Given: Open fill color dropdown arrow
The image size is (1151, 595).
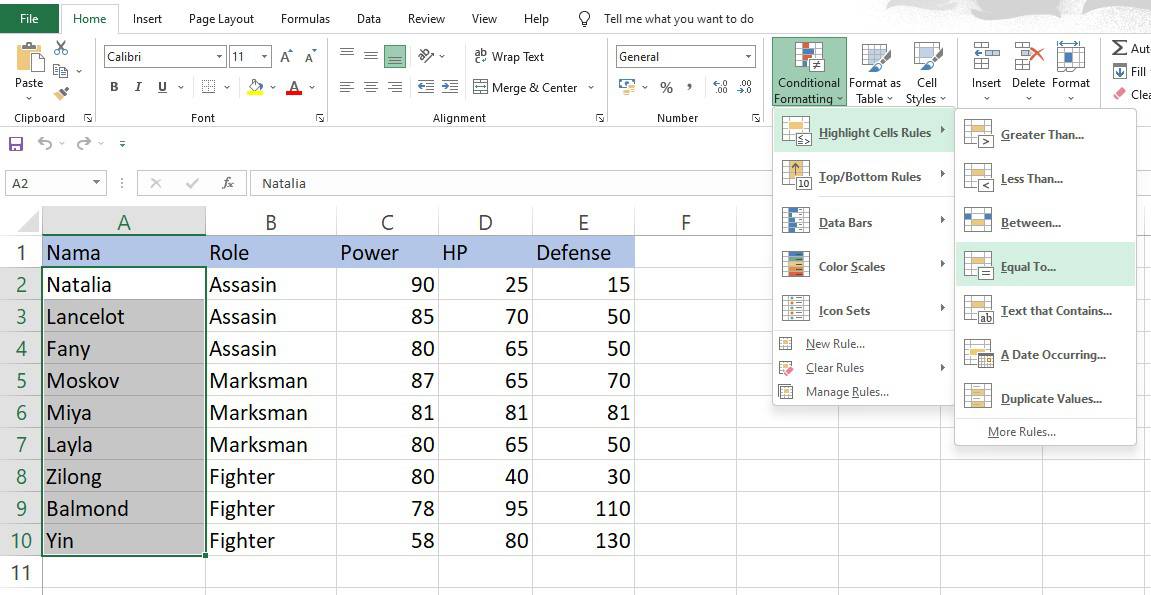Looking at the screenshot, I should (x=273, y=87).
